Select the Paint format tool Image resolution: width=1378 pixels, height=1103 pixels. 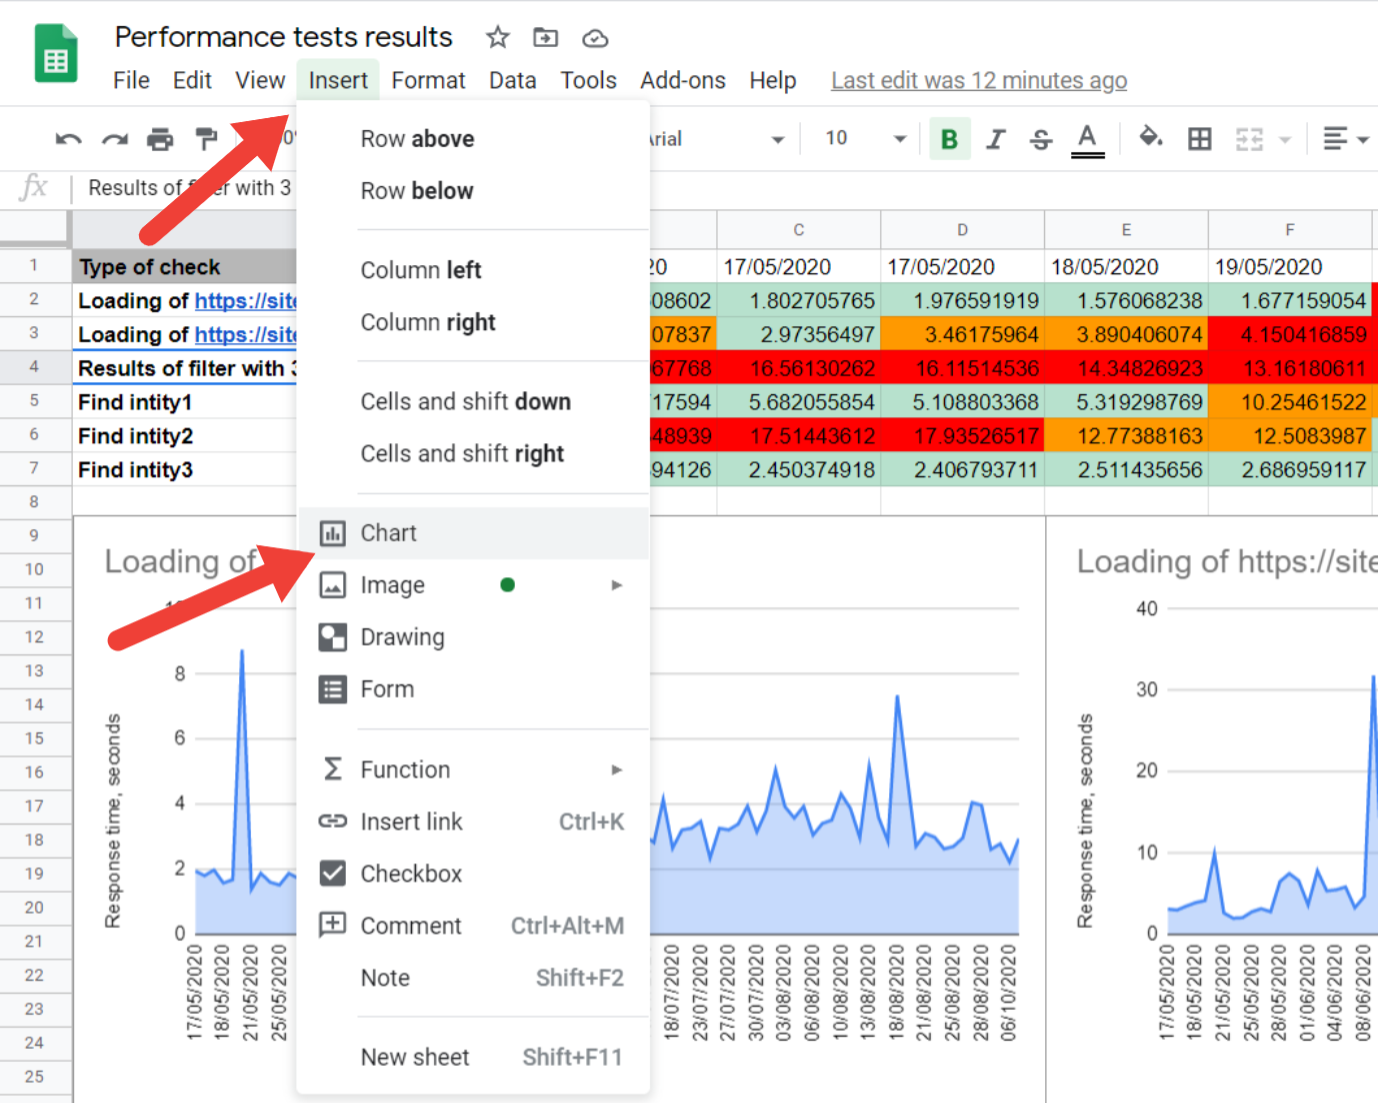click(x=206, y=139)
